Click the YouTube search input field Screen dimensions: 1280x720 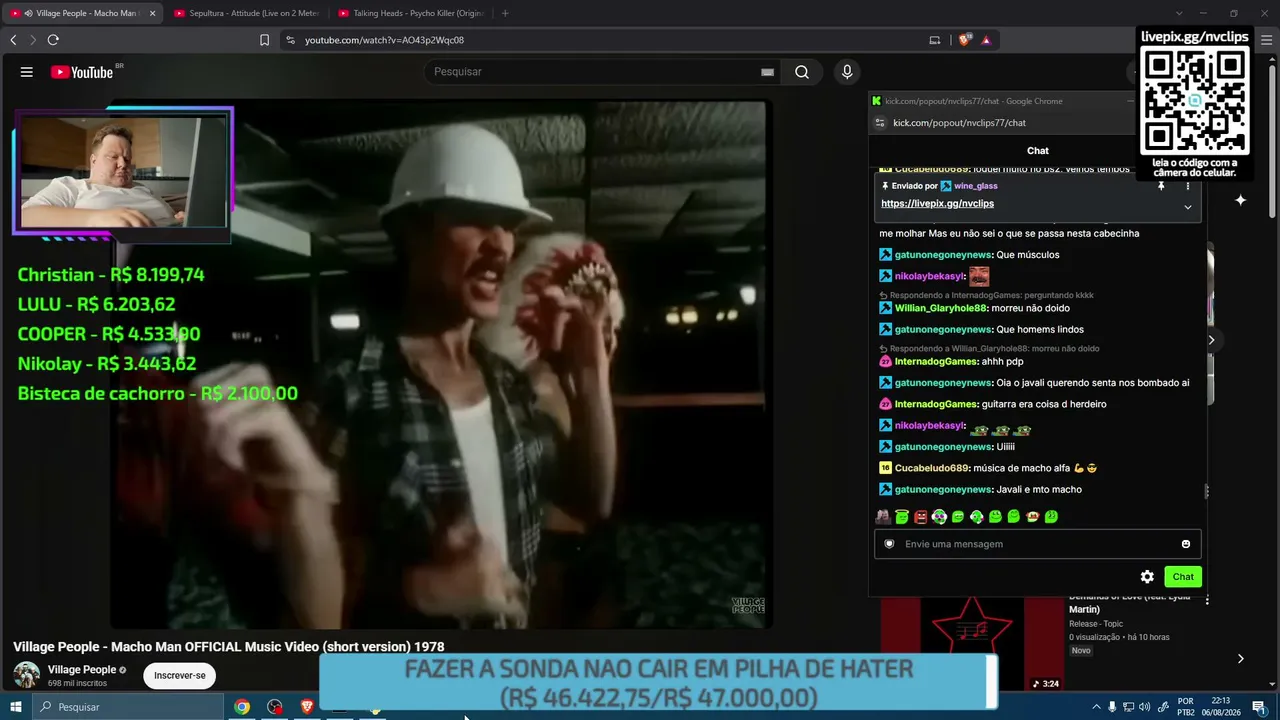click(595, 72)
